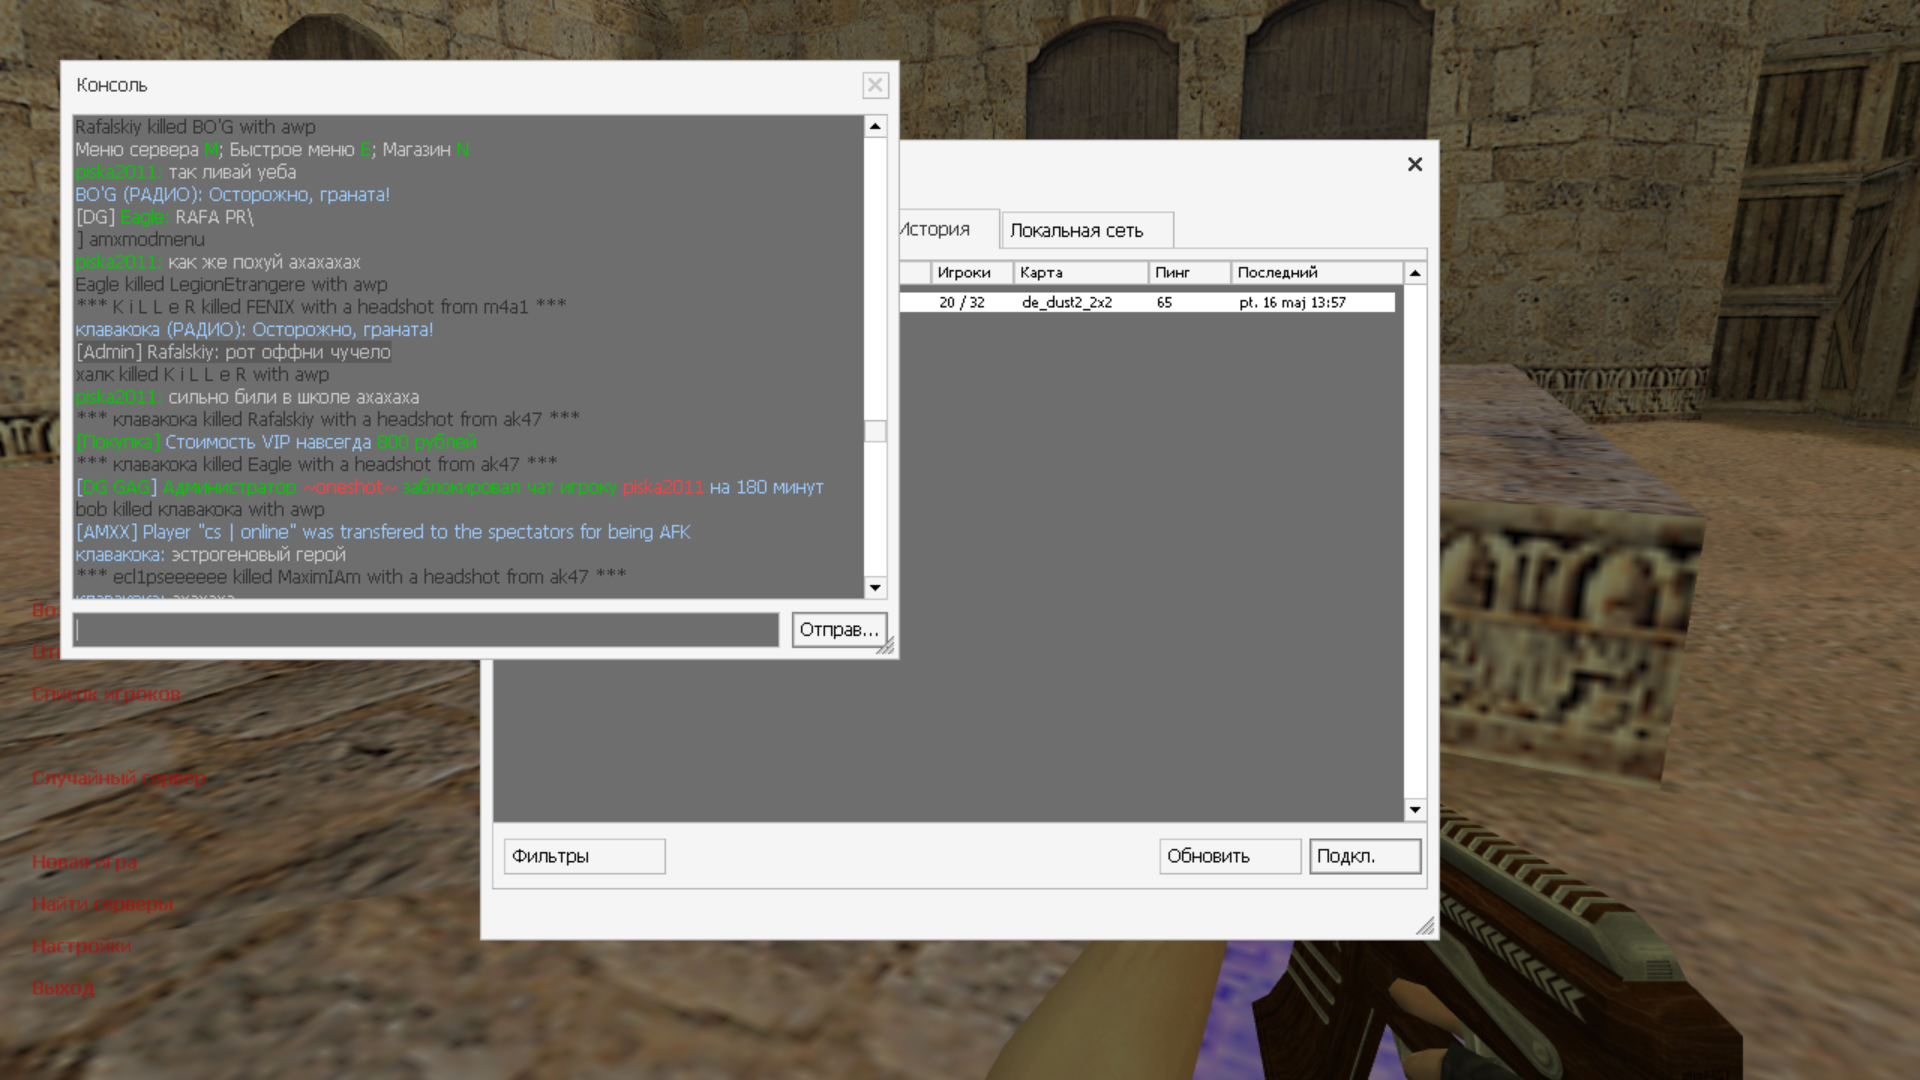The image size is (1920, 1080).
Task: Click Выход to quit the game
Action: pyautogui.click(x=63, y=988)
